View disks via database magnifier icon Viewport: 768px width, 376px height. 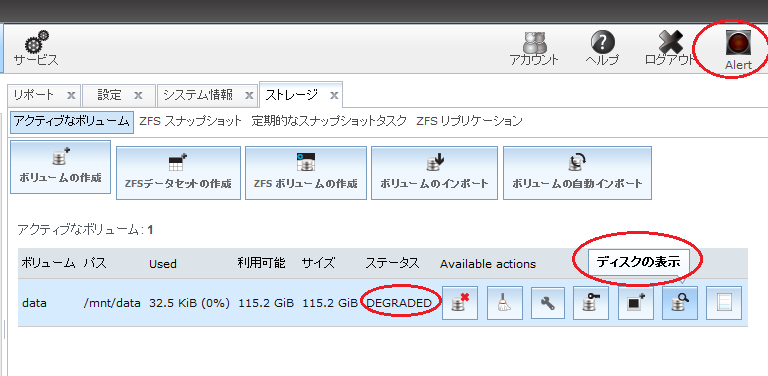click(x=680, y=304)
